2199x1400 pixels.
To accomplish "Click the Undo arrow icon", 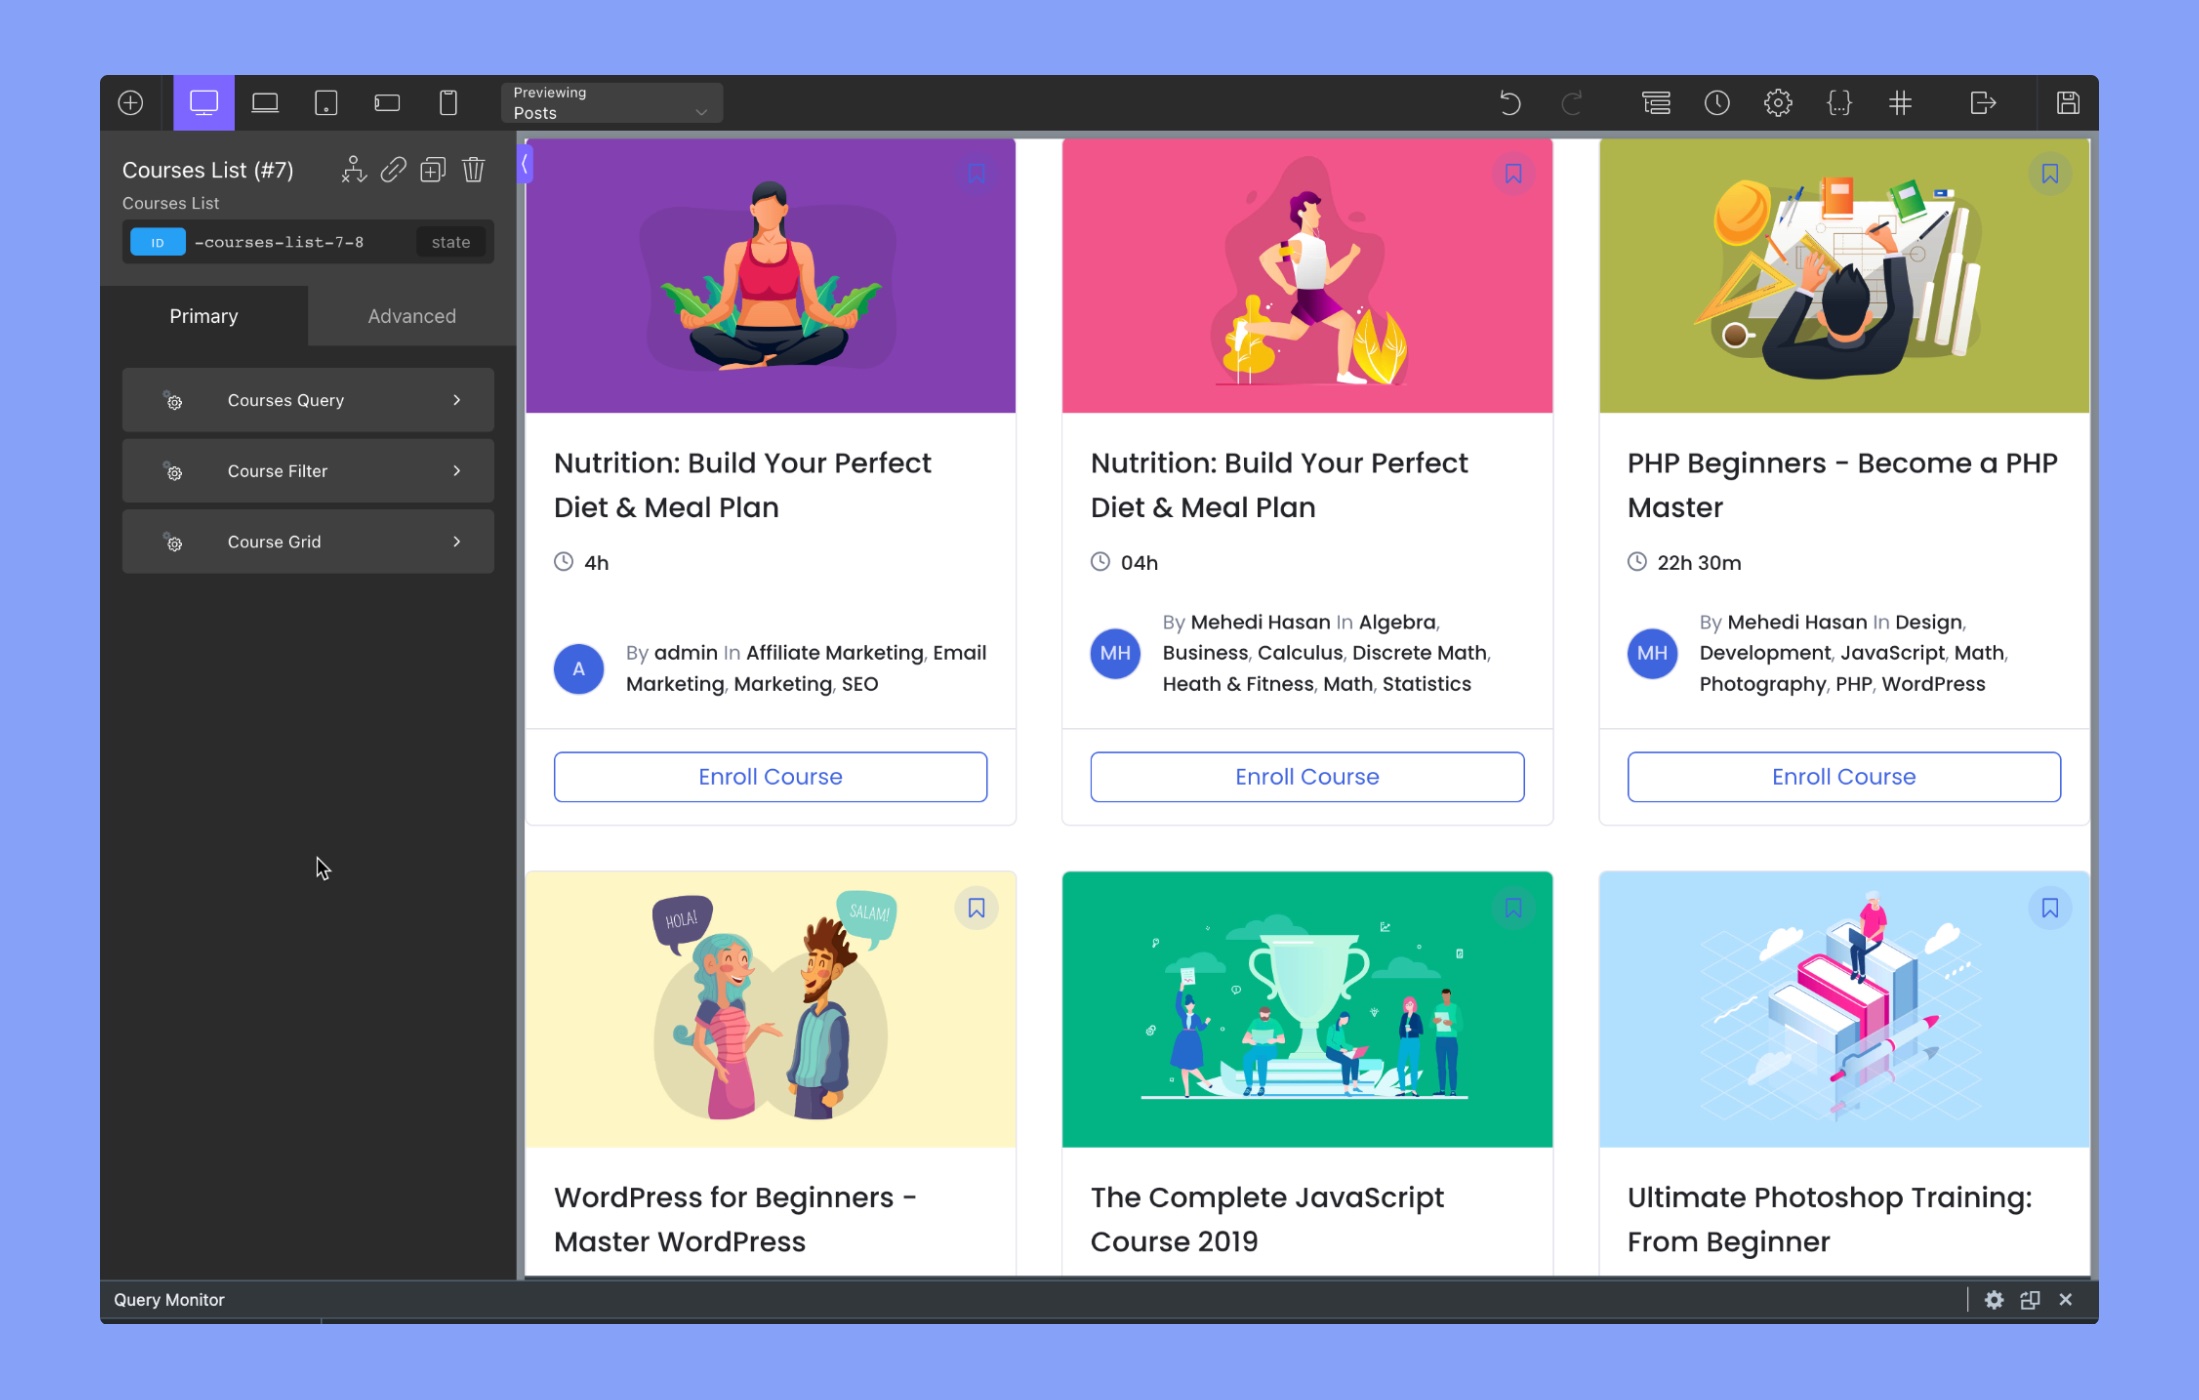I will 1510,103.
